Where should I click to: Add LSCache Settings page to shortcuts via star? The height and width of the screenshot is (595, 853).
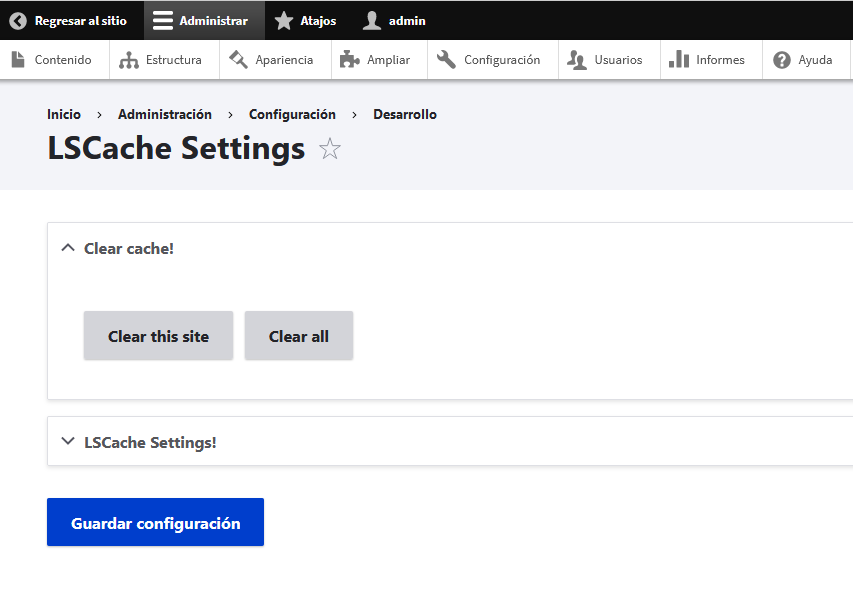tap(330, 149)
